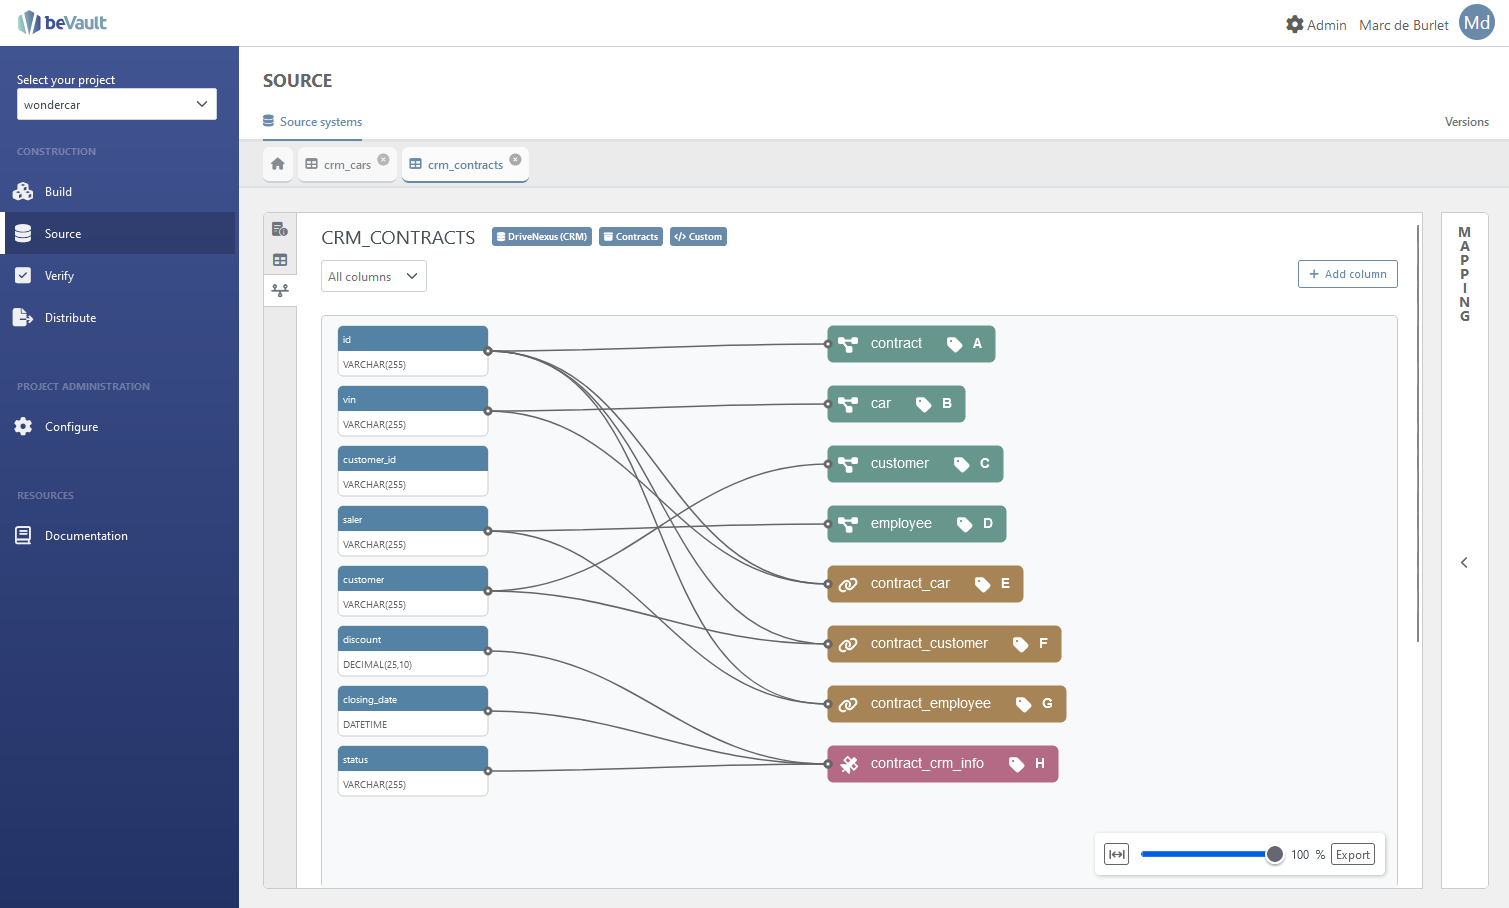Click the link icon on contract_car node

tap(848, 584)
